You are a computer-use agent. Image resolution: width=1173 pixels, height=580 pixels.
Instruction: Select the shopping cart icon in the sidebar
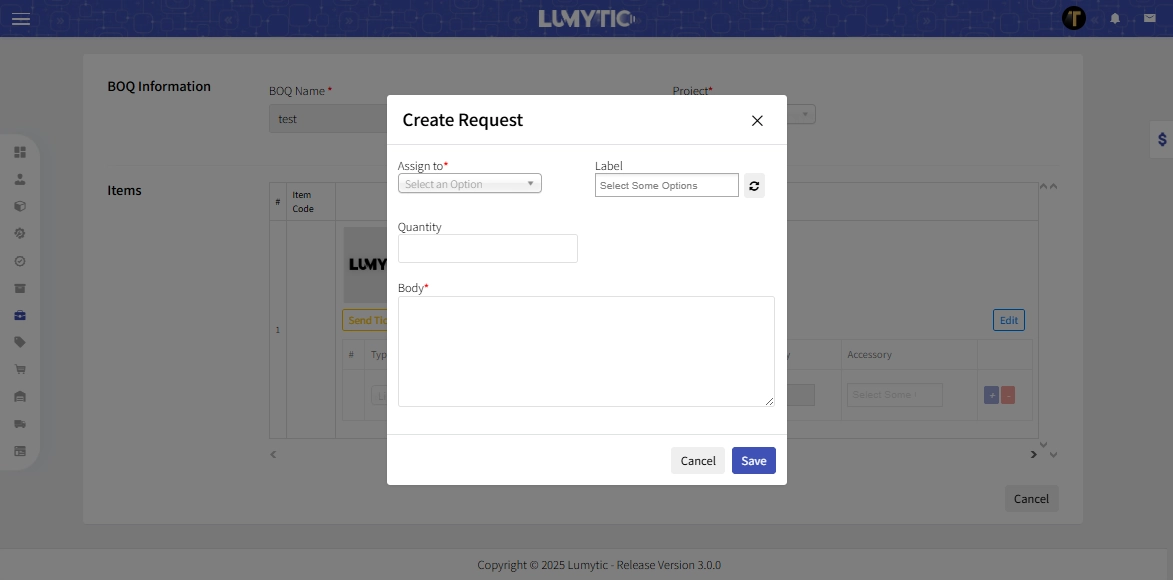pyautogui.click(x=20, y=368)
